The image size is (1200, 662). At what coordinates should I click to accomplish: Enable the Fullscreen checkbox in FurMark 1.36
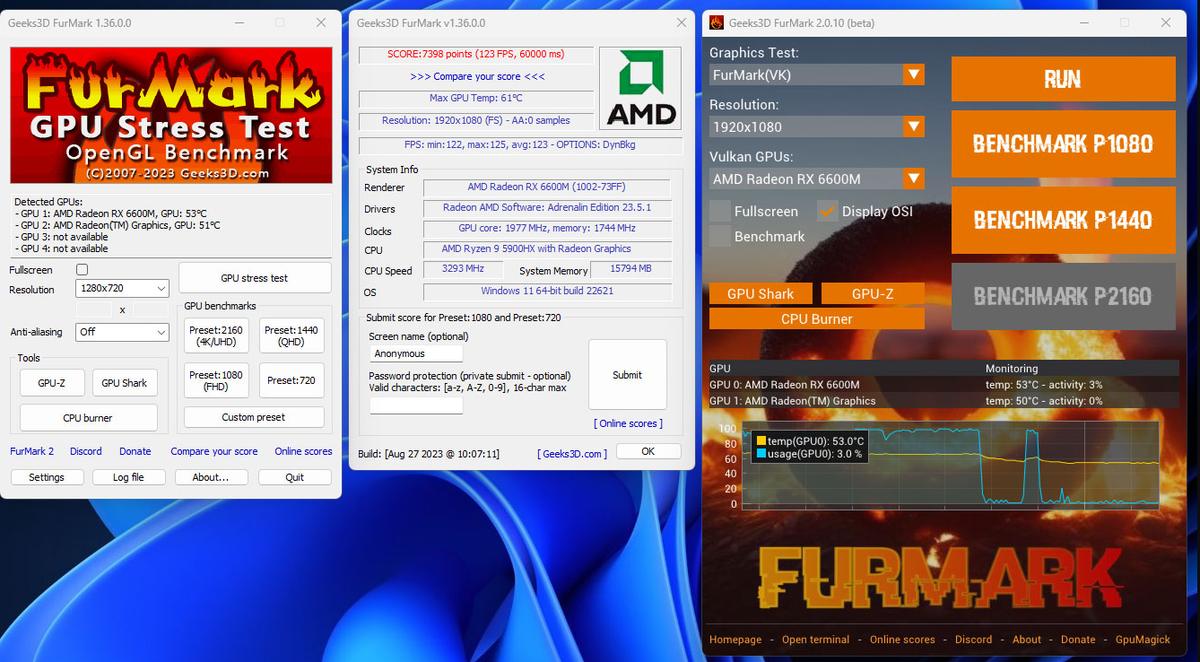(x=83, y=270)
